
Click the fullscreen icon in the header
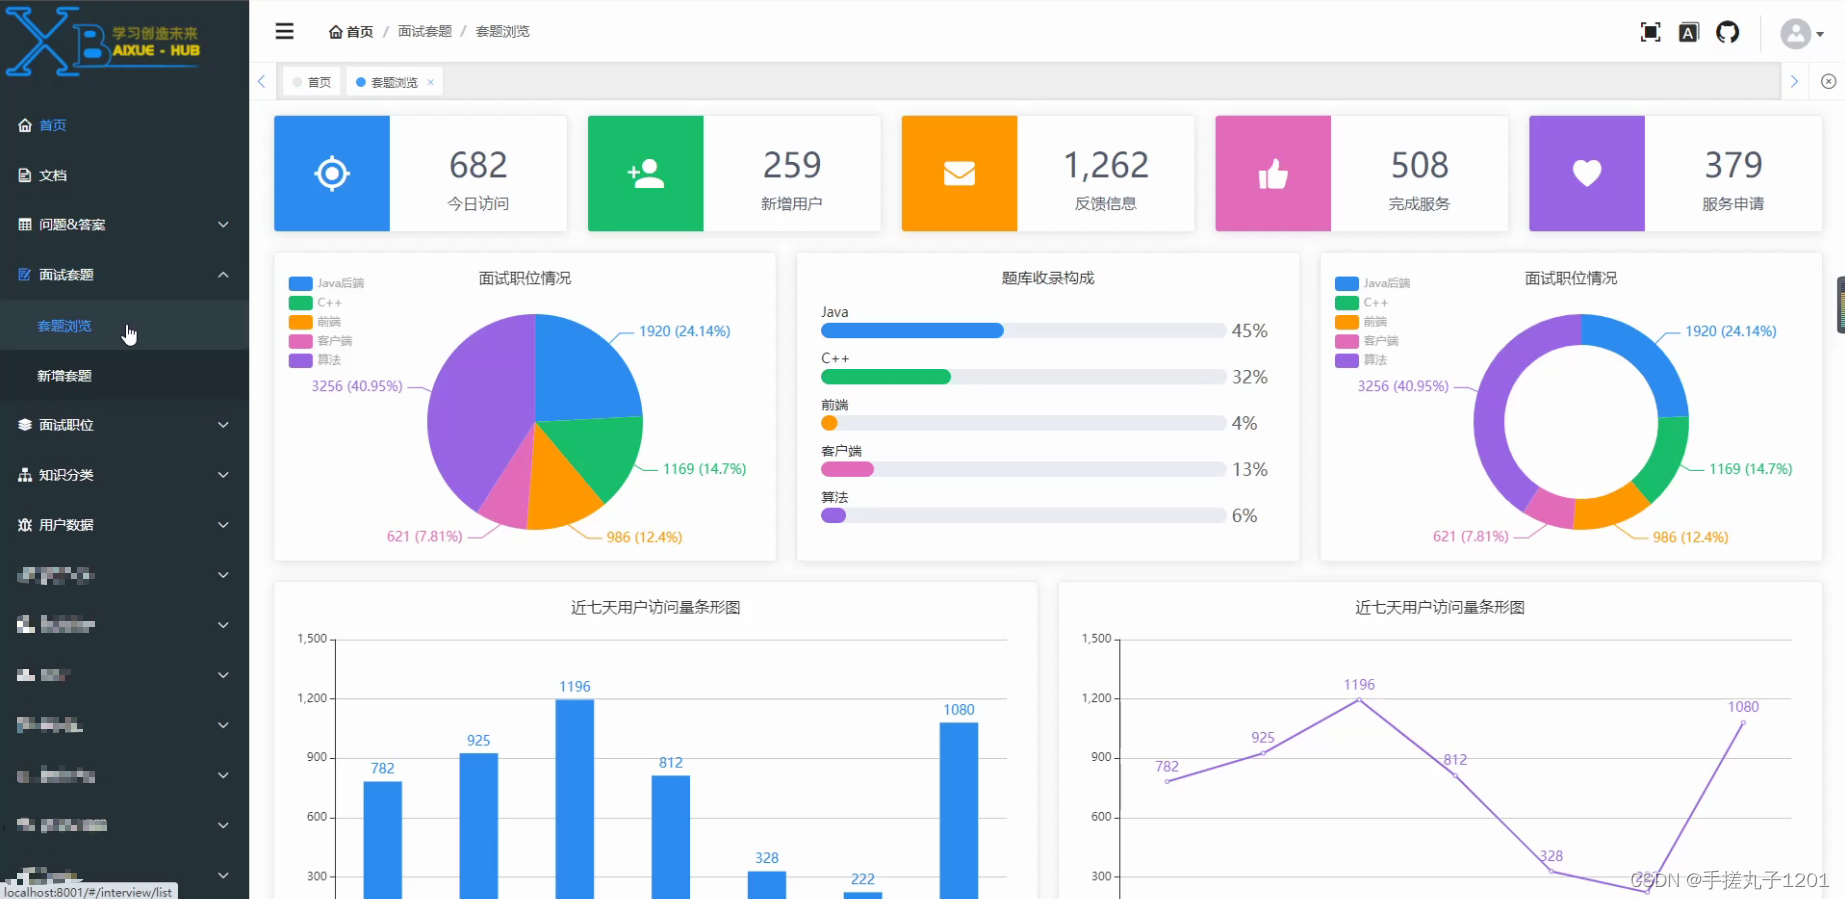click(x=1651, y=33)
